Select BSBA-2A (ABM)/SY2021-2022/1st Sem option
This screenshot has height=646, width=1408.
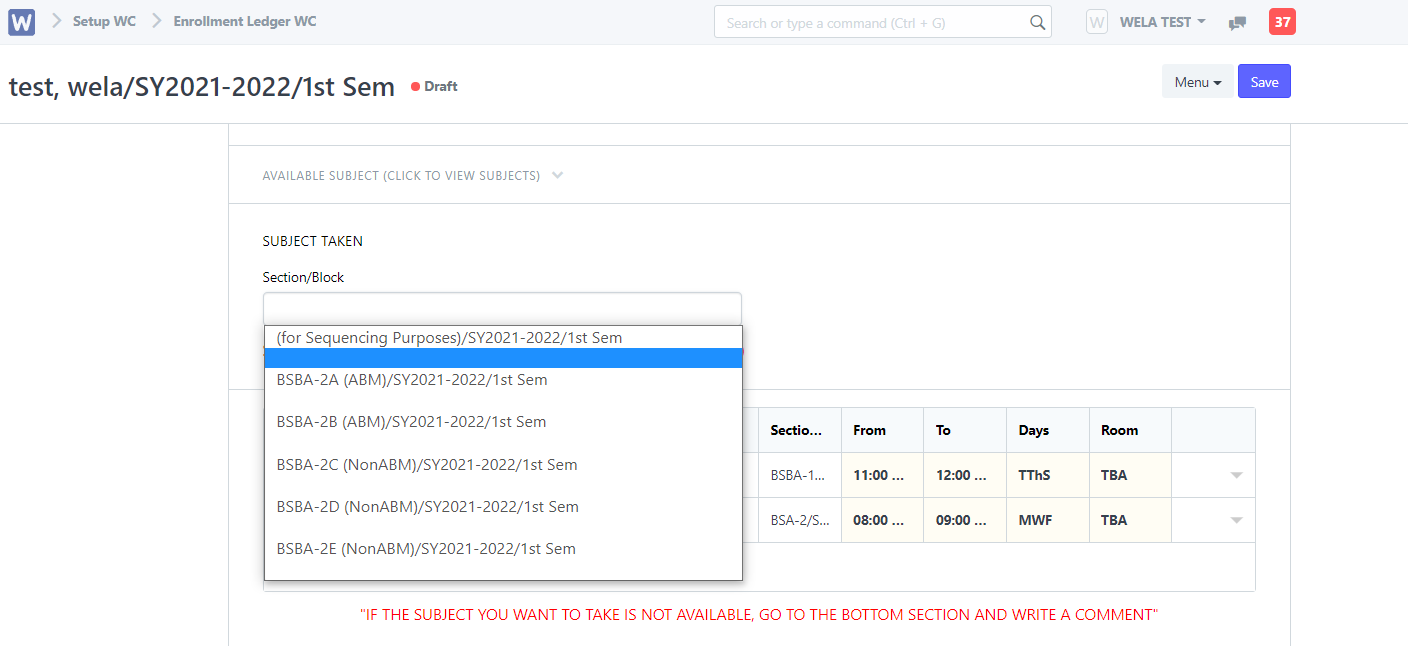point(412,379)
